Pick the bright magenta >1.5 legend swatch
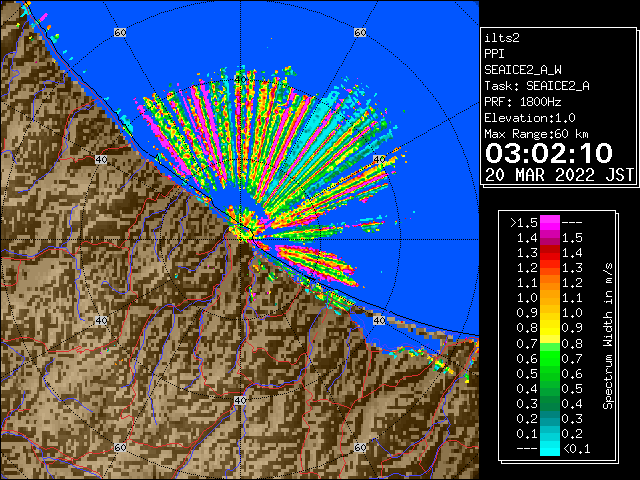This screenshot has width=640, height=480. (550, 222)
